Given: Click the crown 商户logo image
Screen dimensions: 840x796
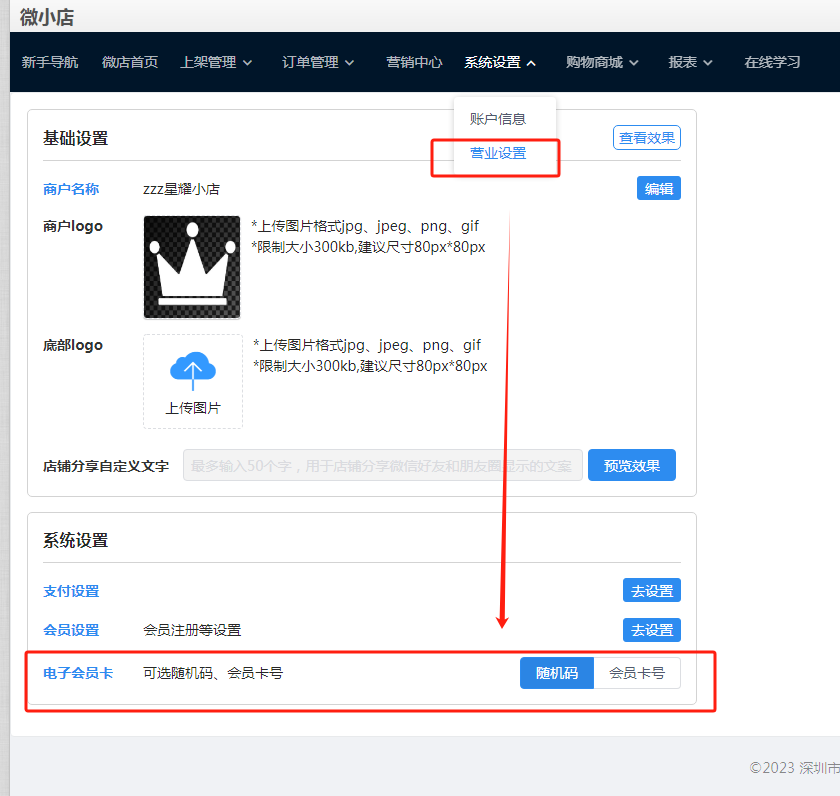Looking at the screenshot, I should click(192, 267).
